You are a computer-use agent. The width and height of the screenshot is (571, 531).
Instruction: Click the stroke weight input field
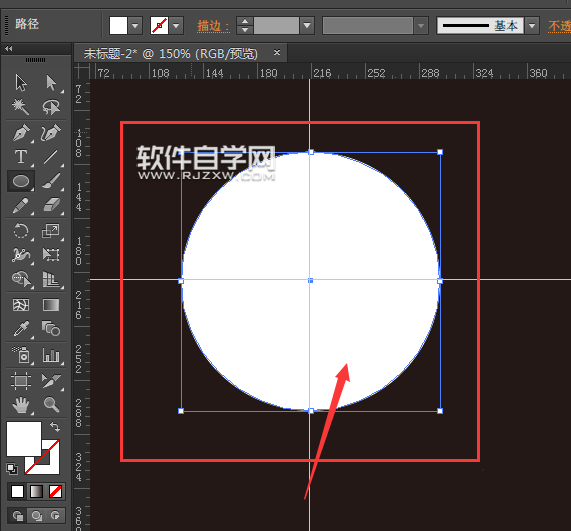(x=276, y=25)
